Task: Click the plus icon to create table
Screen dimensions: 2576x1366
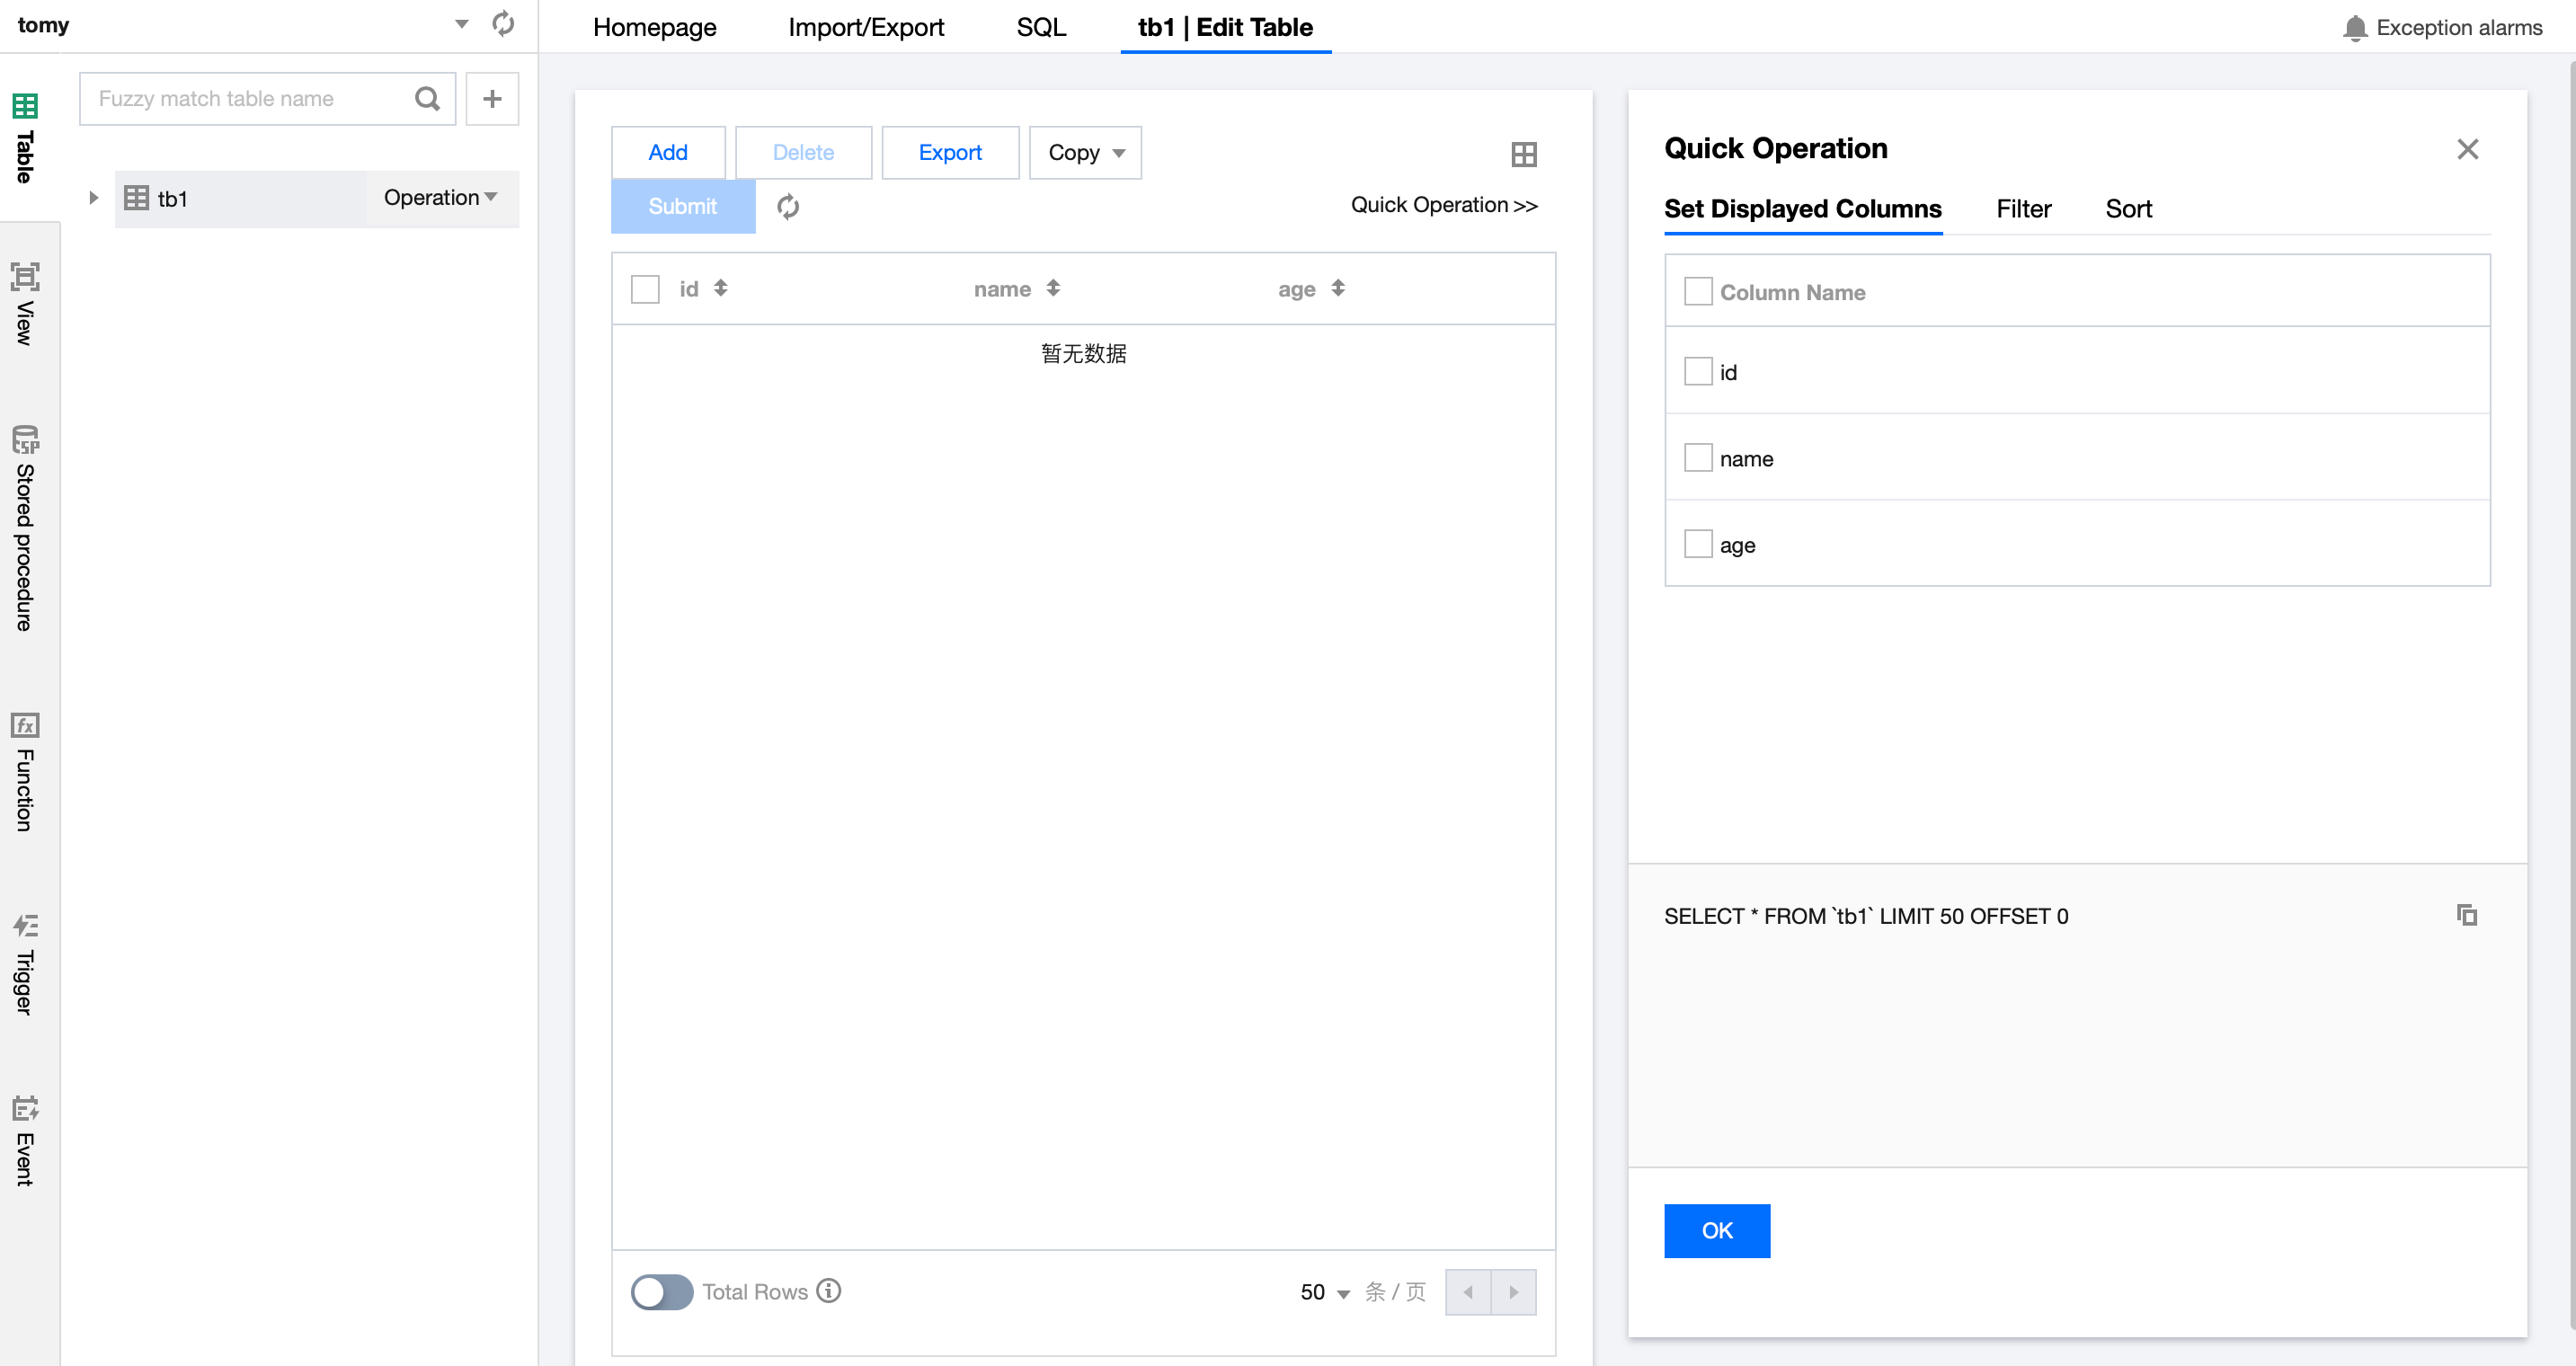Action: pos(492,98)
